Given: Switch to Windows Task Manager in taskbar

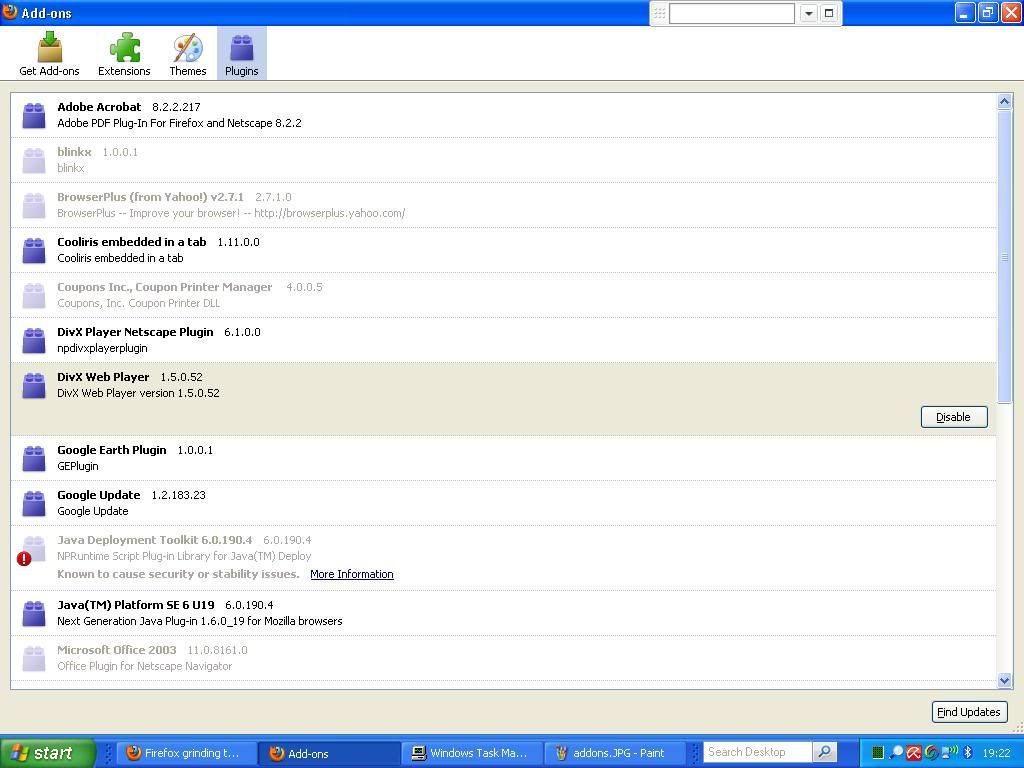Looking at the screenshot, I should [470, 753].
